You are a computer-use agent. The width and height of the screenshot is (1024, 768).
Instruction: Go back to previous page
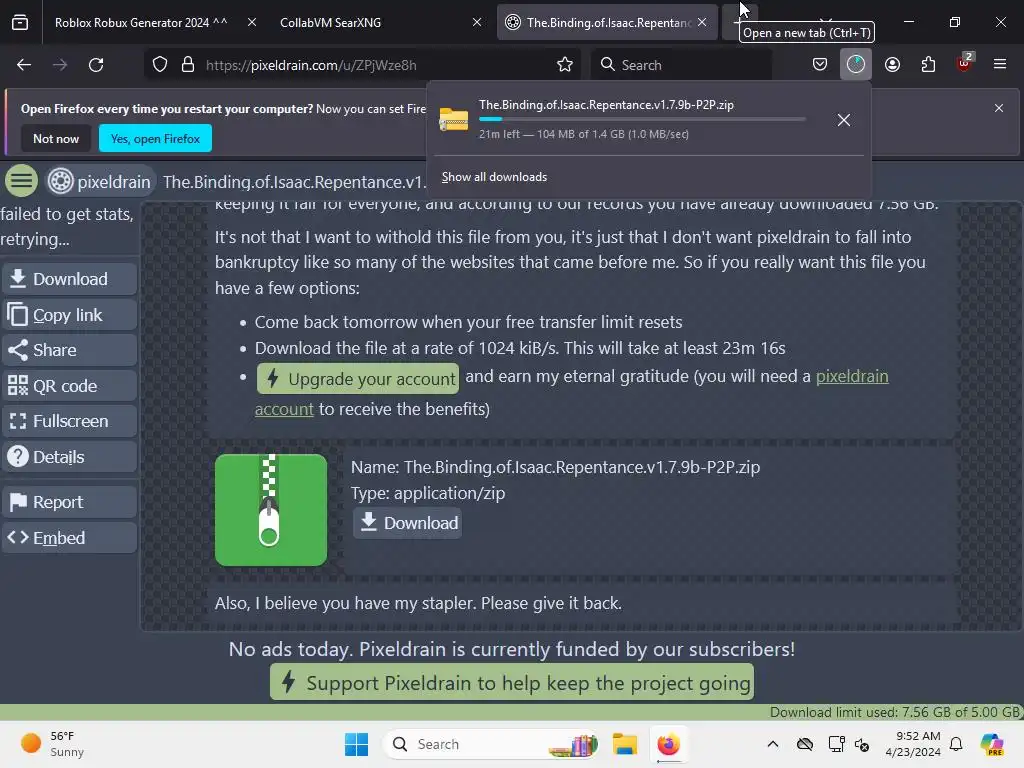[x=24, y=65]
